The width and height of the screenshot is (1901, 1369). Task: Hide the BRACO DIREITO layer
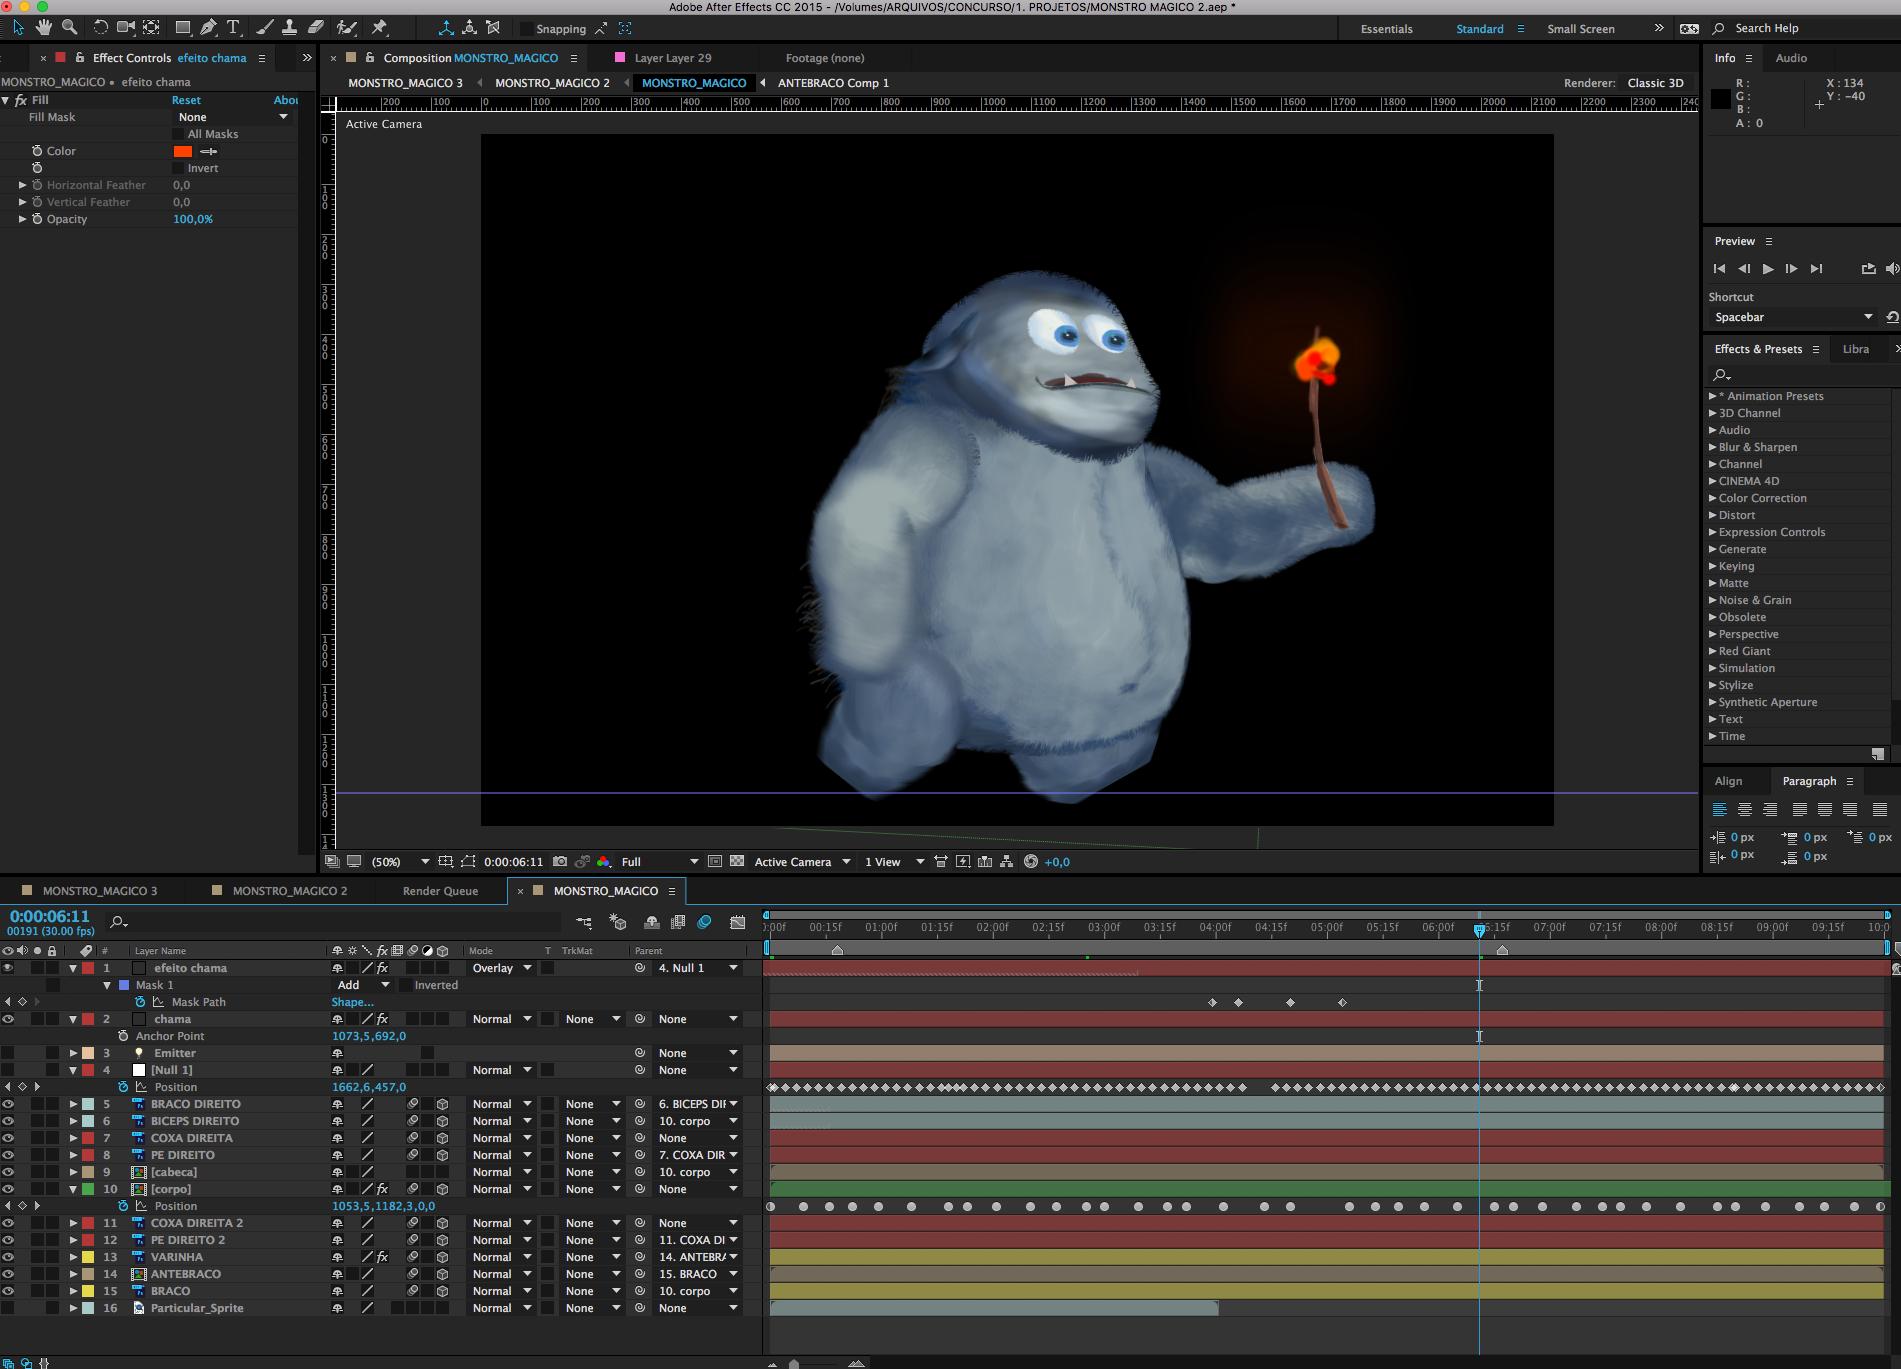[x=8, y=1104]
